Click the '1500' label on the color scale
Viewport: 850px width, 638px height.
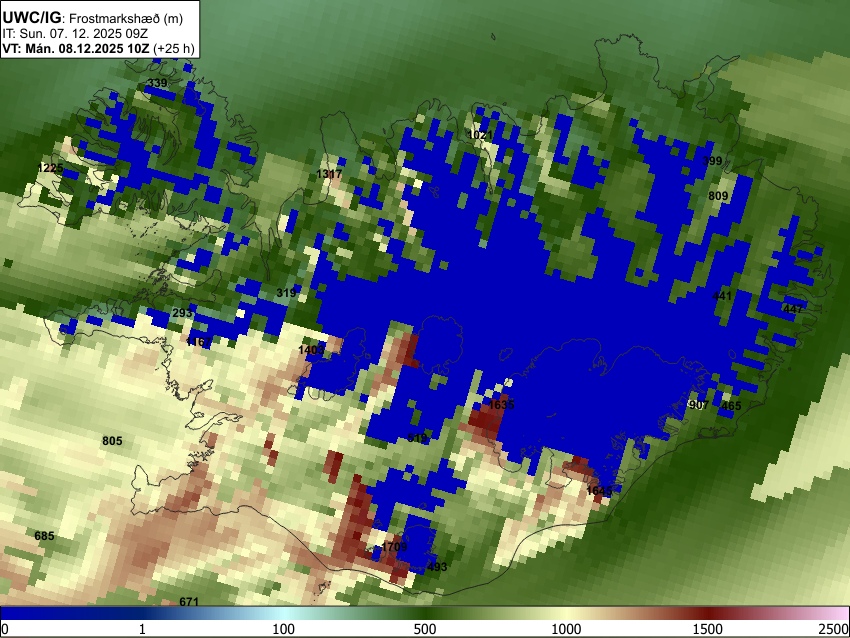[708, 629]
